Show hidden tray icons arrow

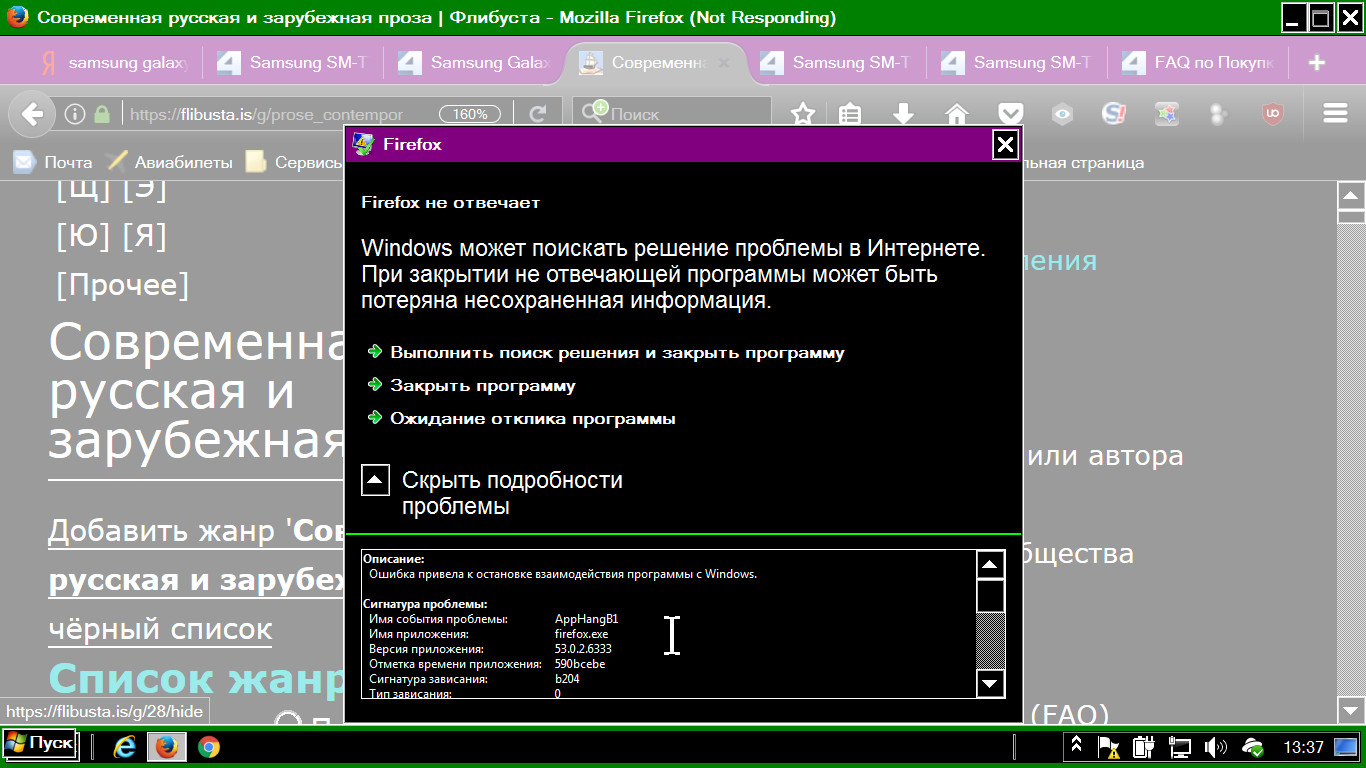(x=1076, y=746)
